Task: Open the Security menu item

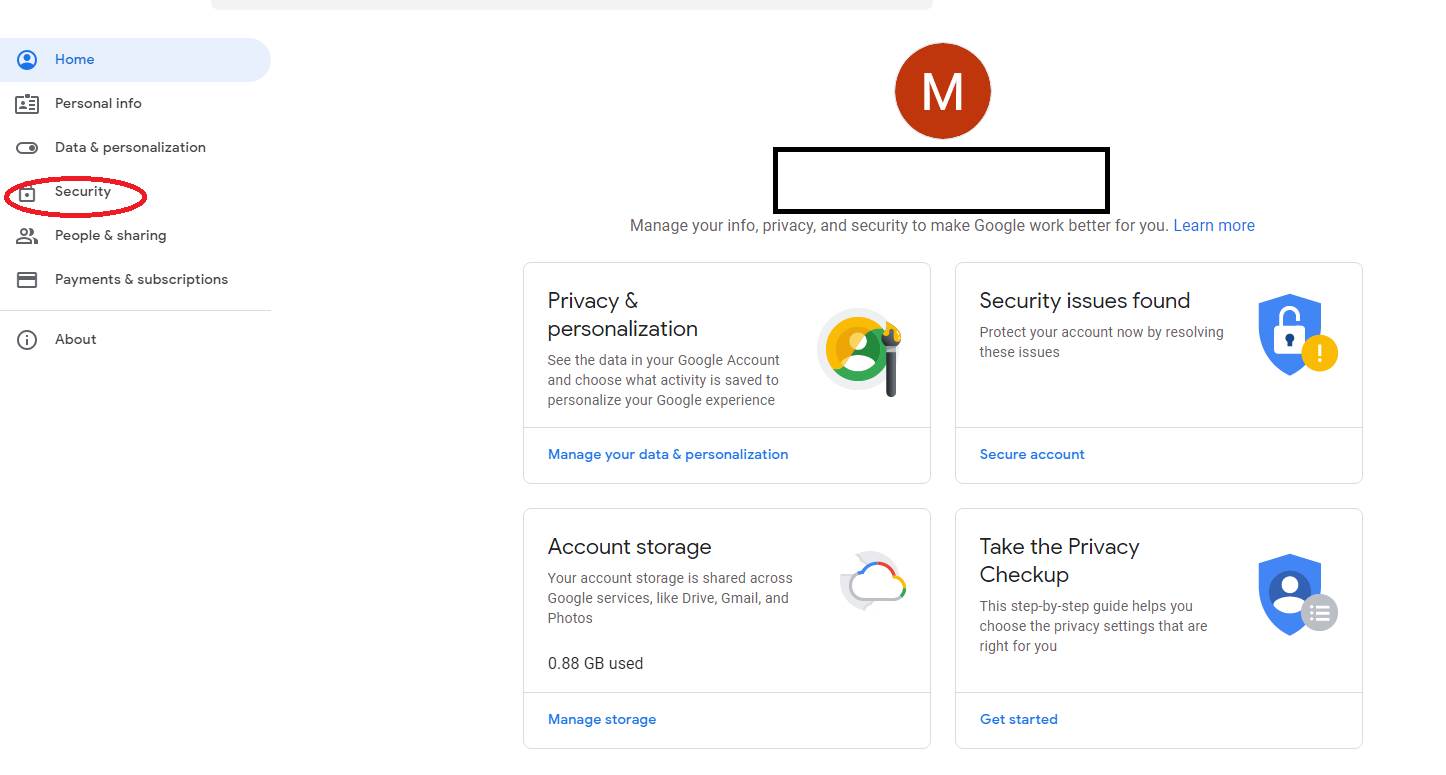Action: 83,192
